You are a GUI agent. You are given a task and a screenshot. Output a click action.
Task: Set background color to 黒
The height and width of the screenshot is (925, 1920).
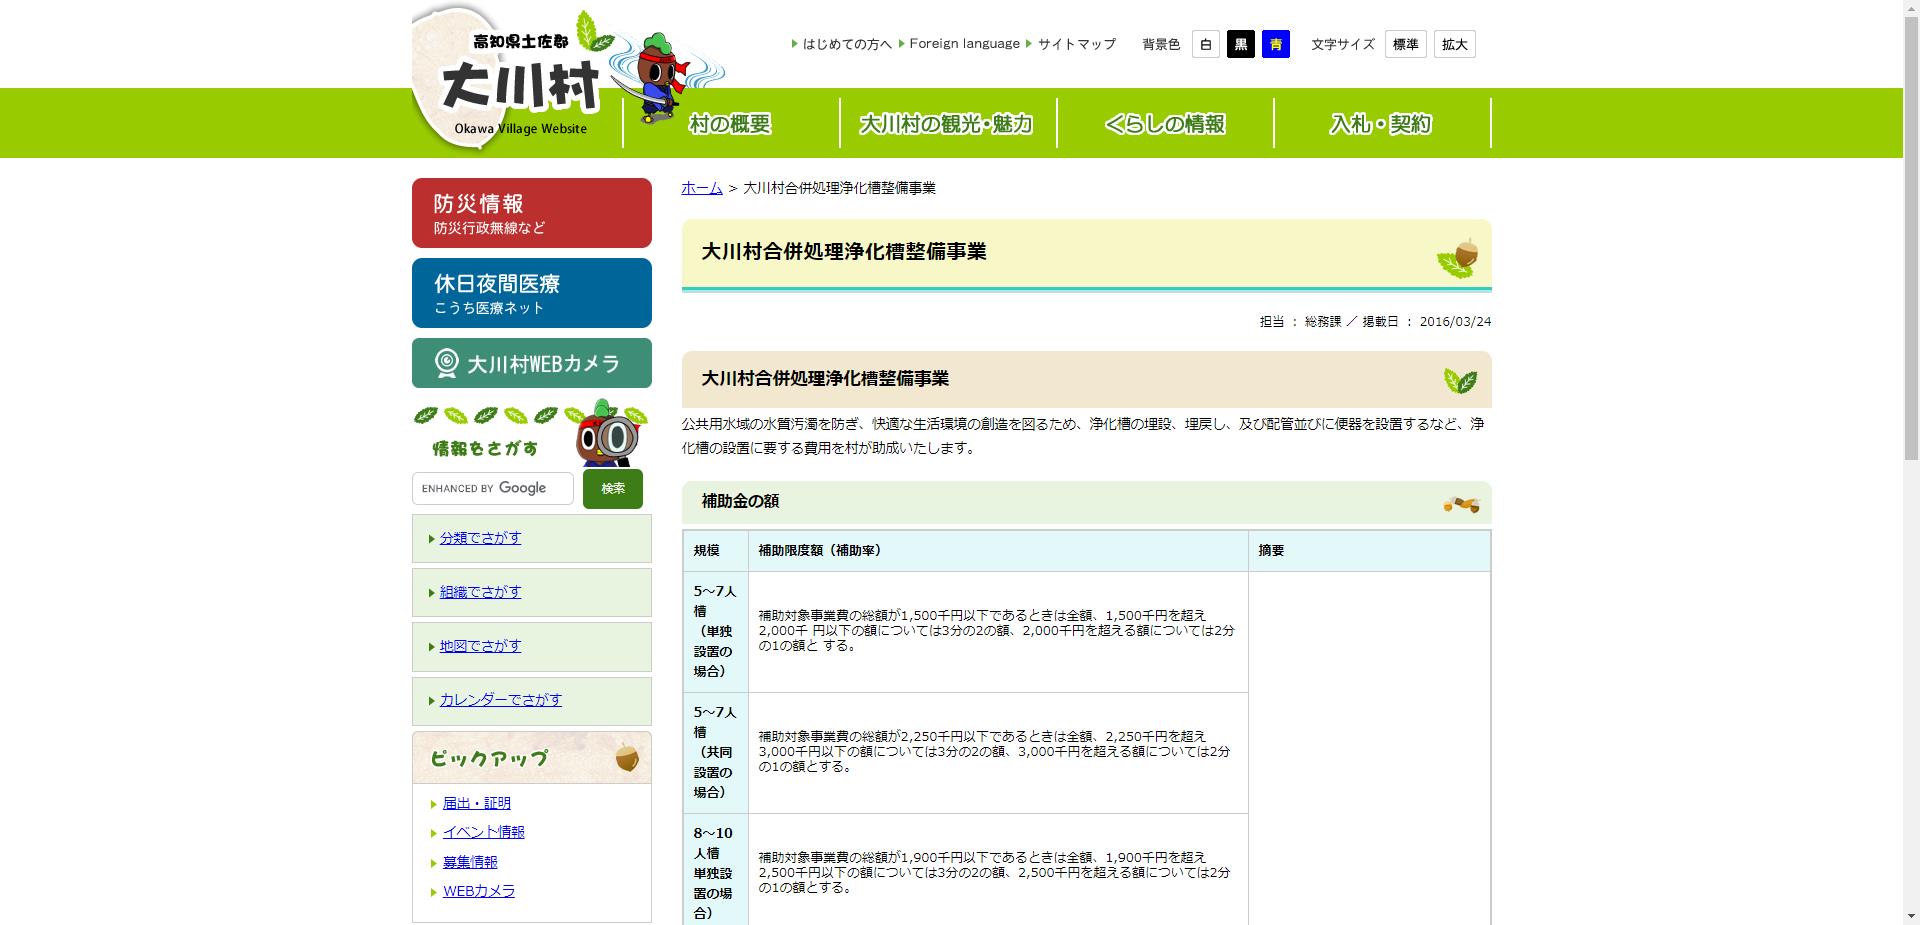pyautogui.click(x=1240, y=44)
